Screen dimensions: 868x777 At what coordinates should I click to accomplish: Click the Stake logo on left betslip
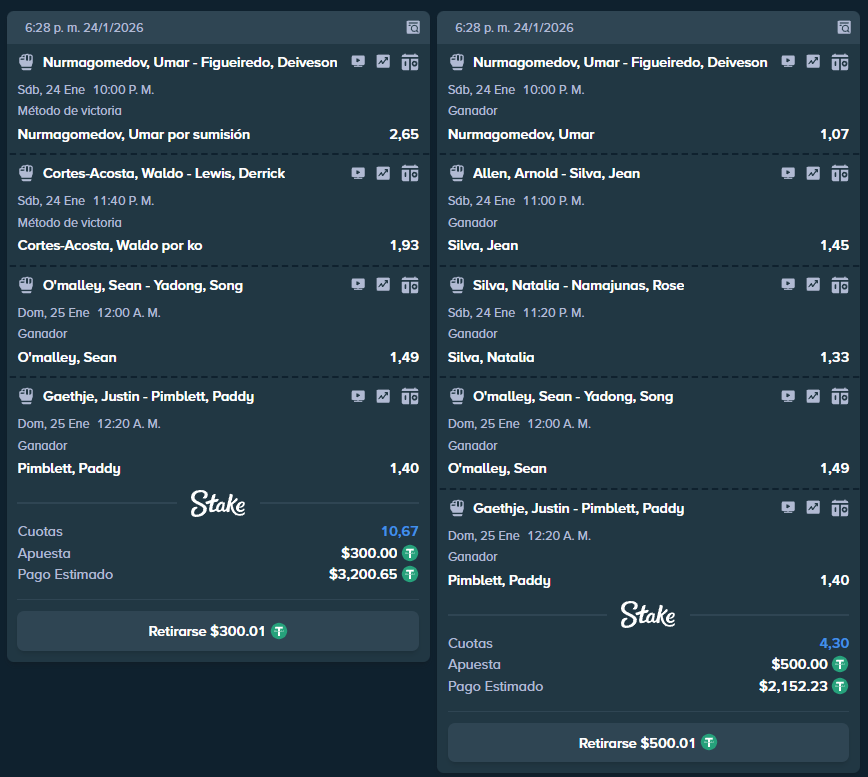pos(218,504)
